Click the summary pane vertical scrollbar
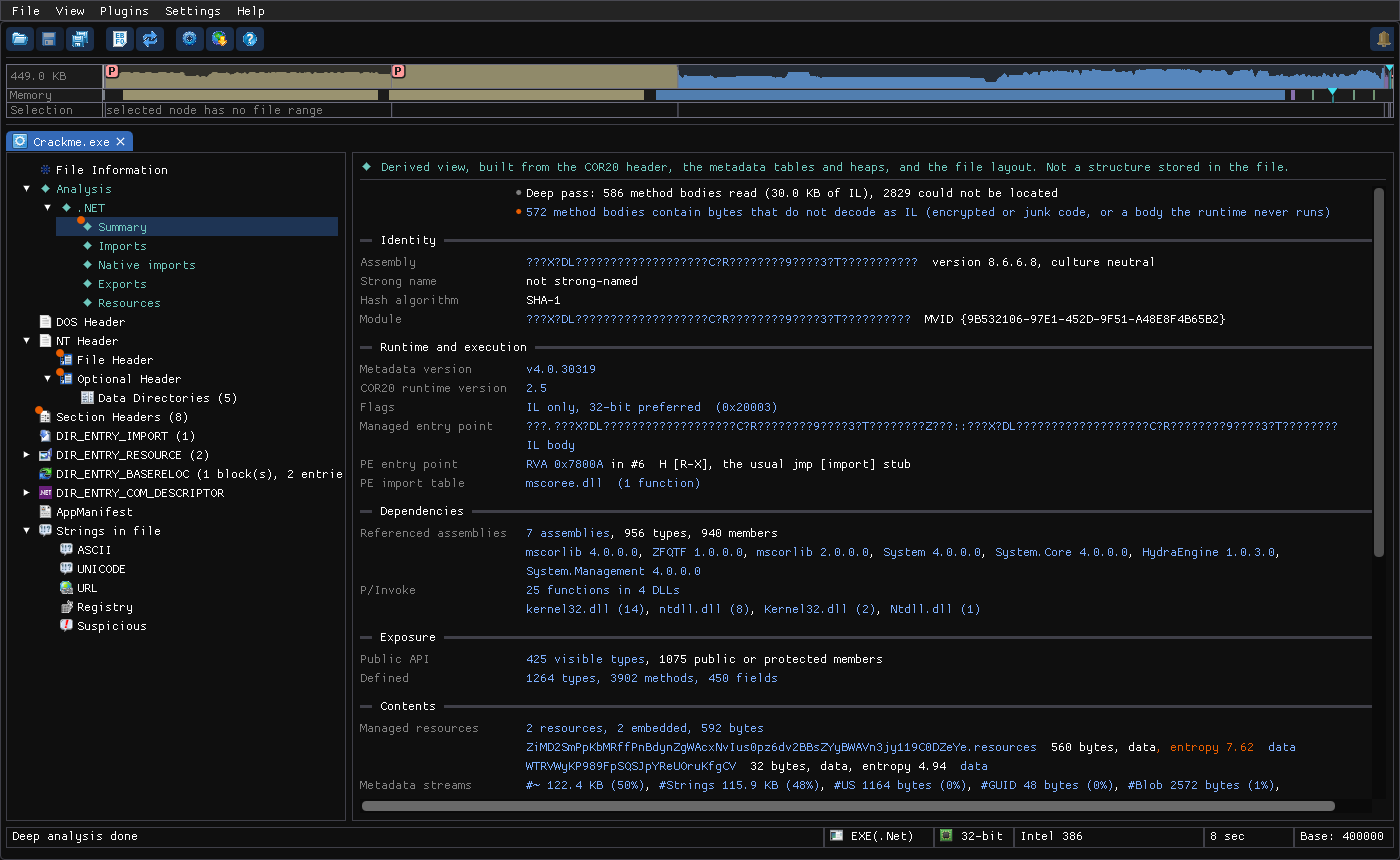Image resolution: width=1400 pixels, height=860 pixels. pyautogui.click(x=1379, y=372)
